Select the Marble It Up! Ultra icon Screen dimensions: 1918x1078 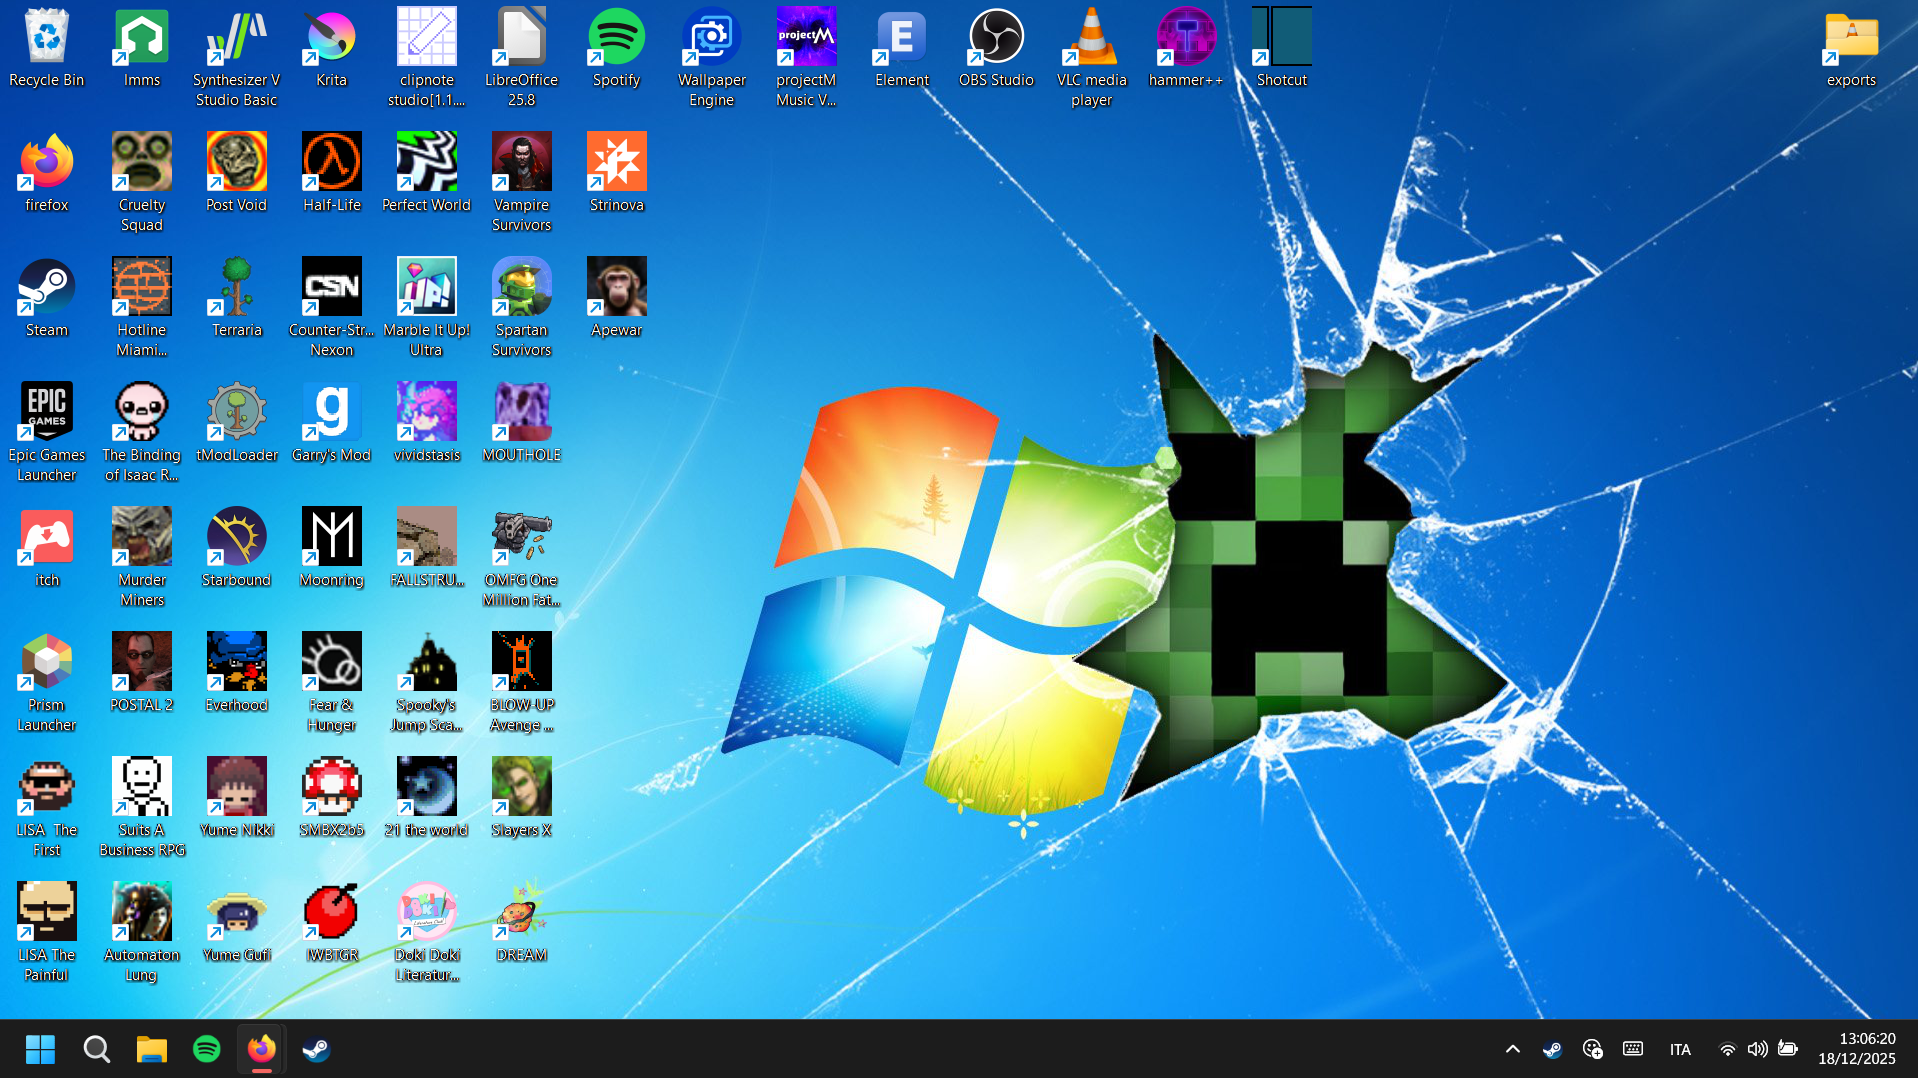point(426,308)
